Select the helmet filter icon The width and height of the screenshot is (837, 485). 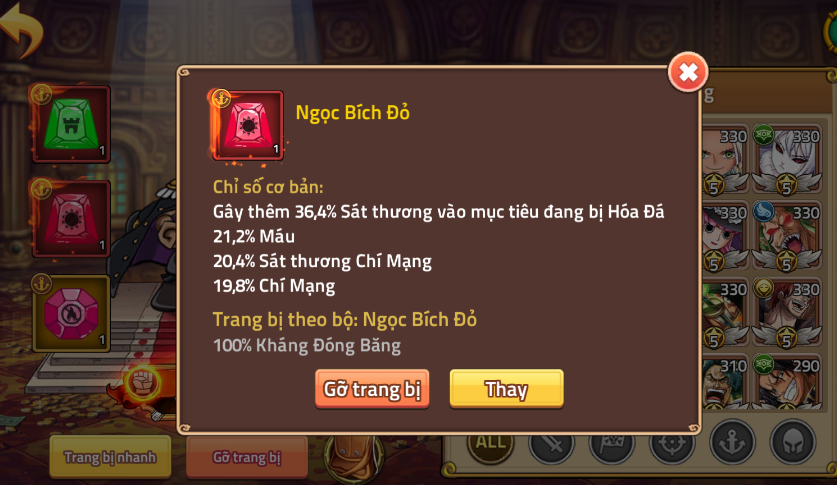point(793,443)
